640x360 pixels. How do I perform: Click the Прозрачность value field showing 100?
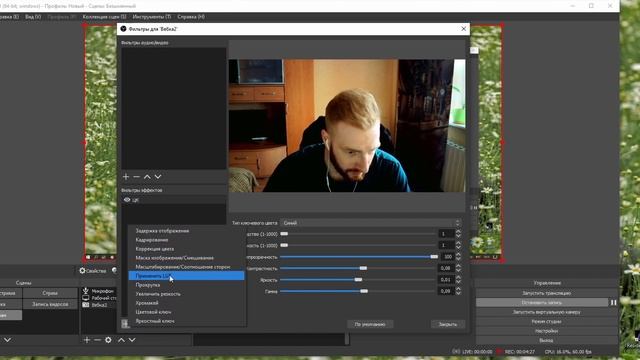[x=447, y=257]
